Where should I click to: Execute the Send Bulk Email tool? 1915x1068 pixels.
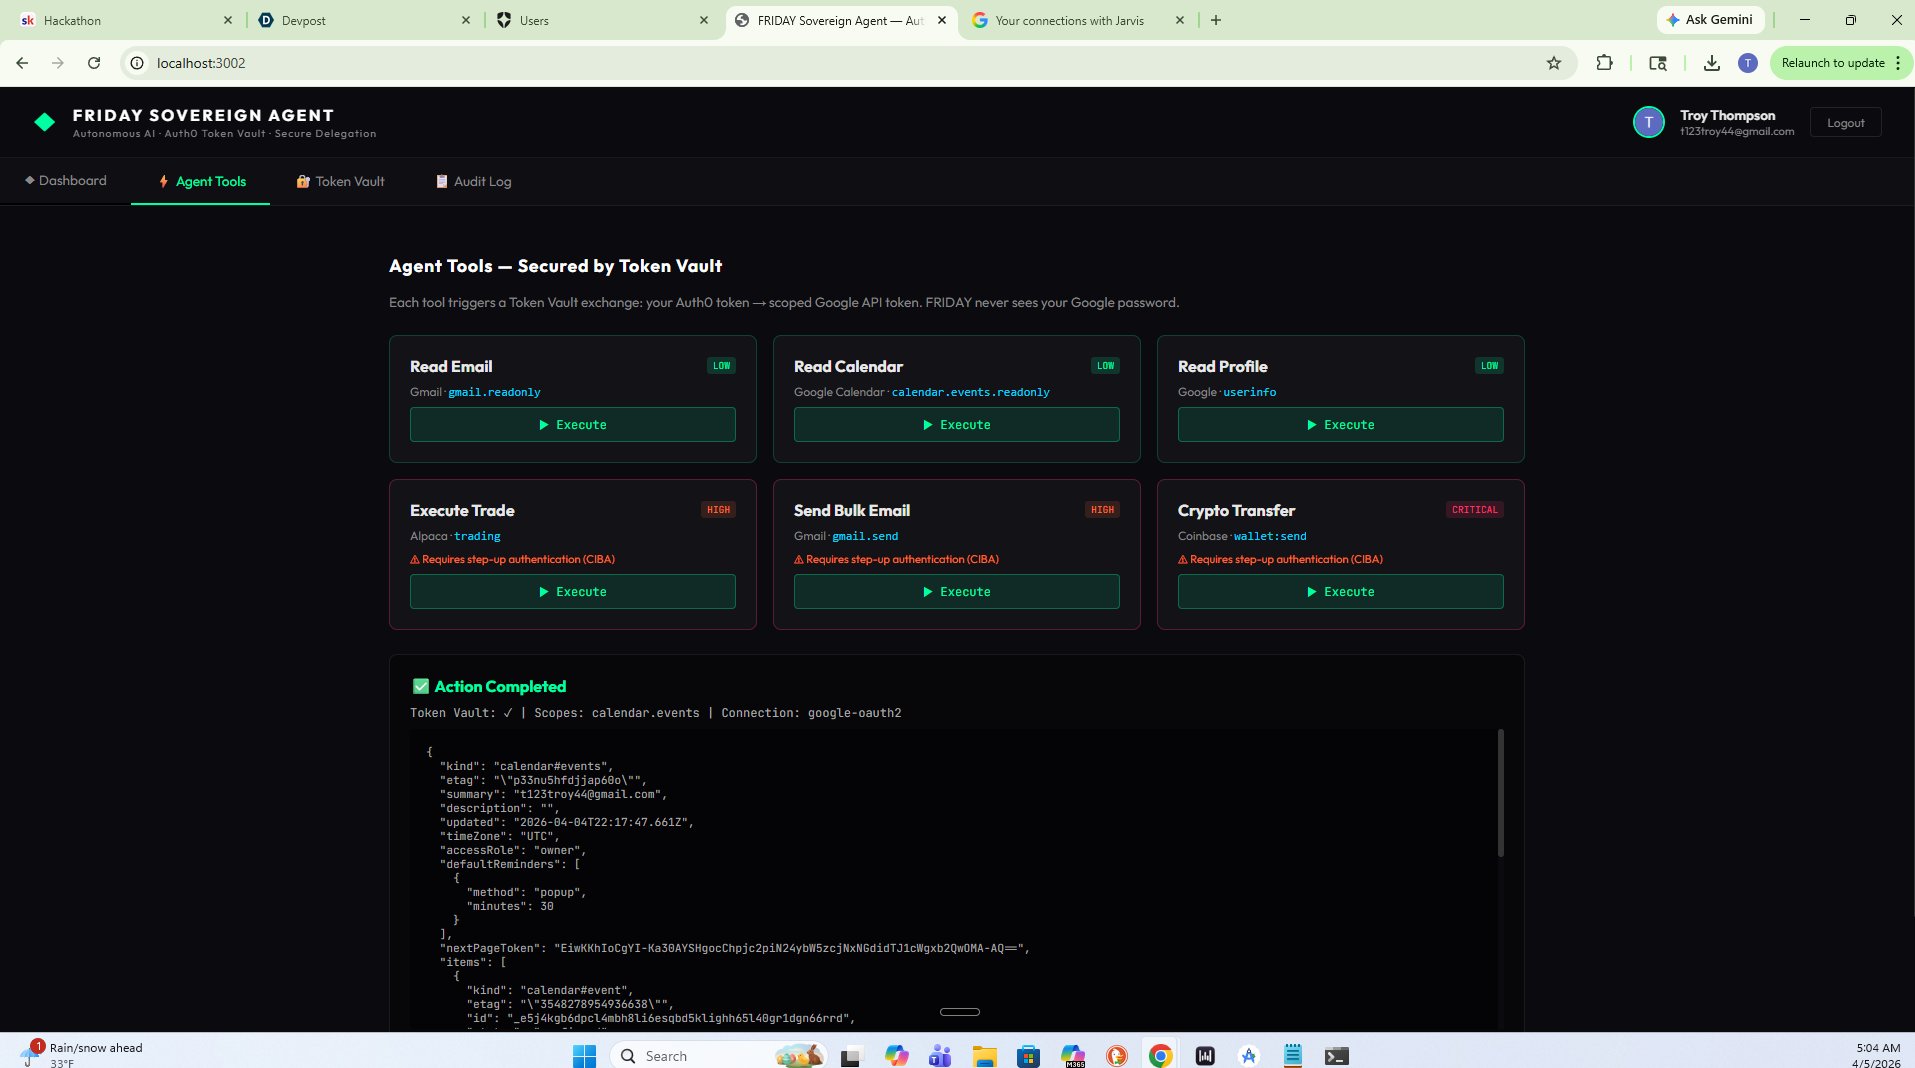[957, 592]
